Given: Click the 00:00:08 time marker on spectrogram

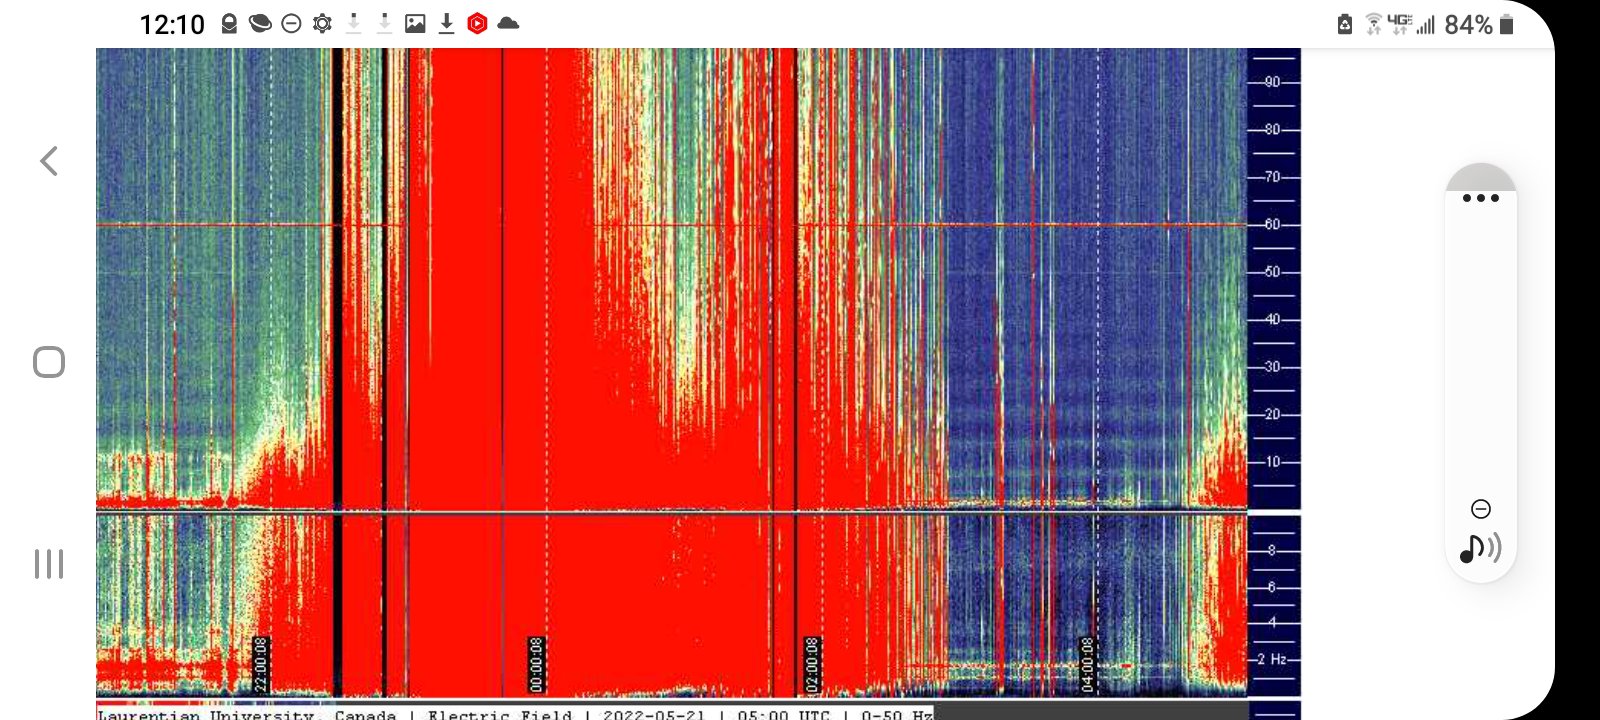Looking at the screenshot, I should [x=536, y=664].
